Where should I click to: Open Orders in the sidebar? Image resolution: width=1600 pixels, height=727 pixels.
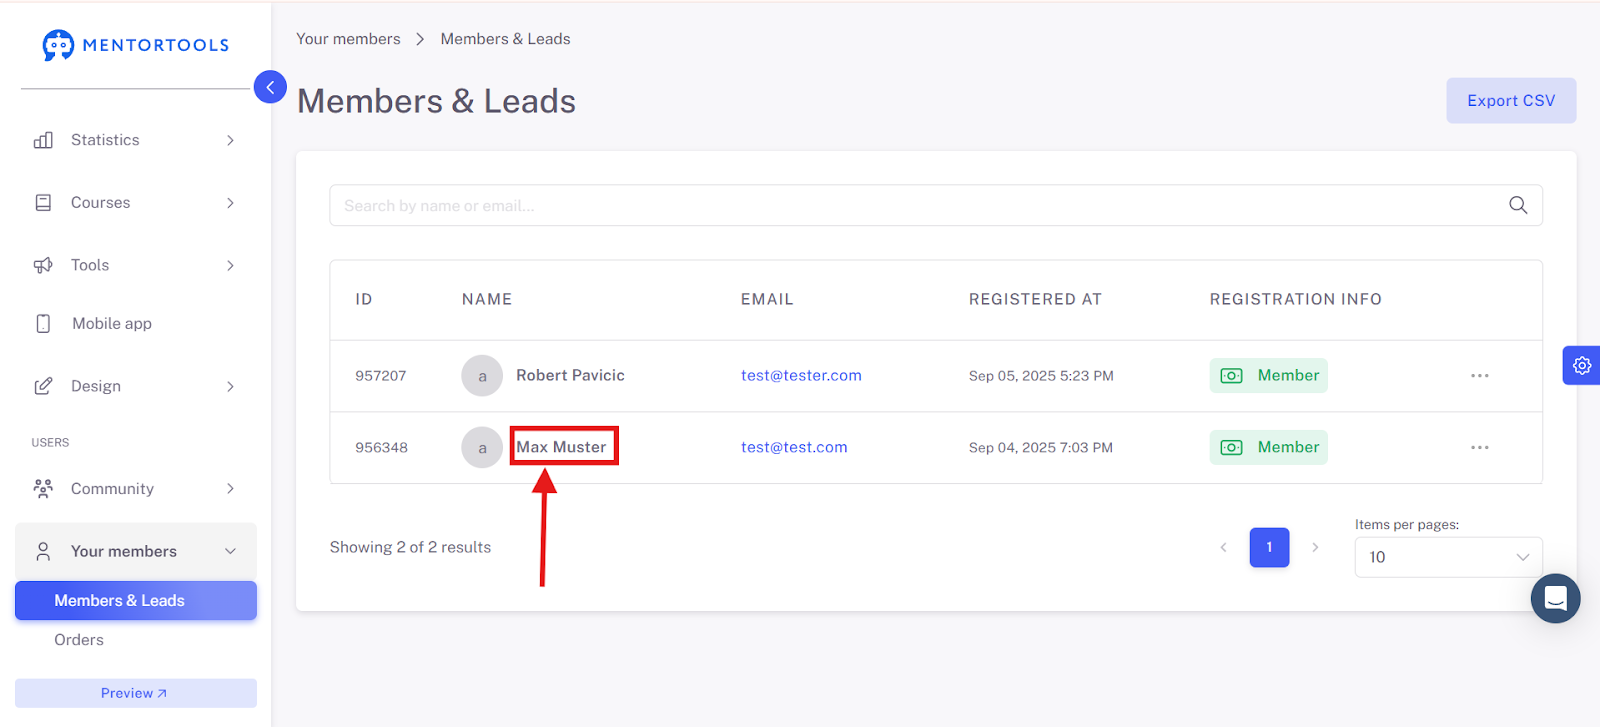(79, 640)
